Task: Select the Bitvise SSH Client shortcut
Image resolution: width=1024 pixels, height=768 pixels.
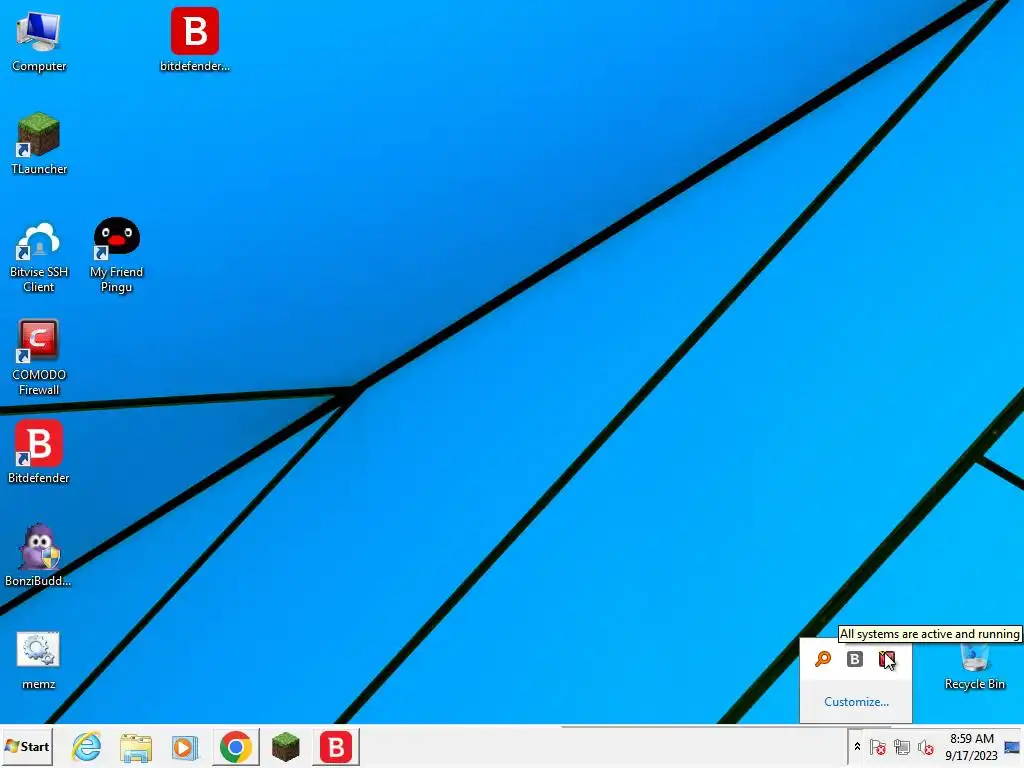Action: click(x=39, y=256)
